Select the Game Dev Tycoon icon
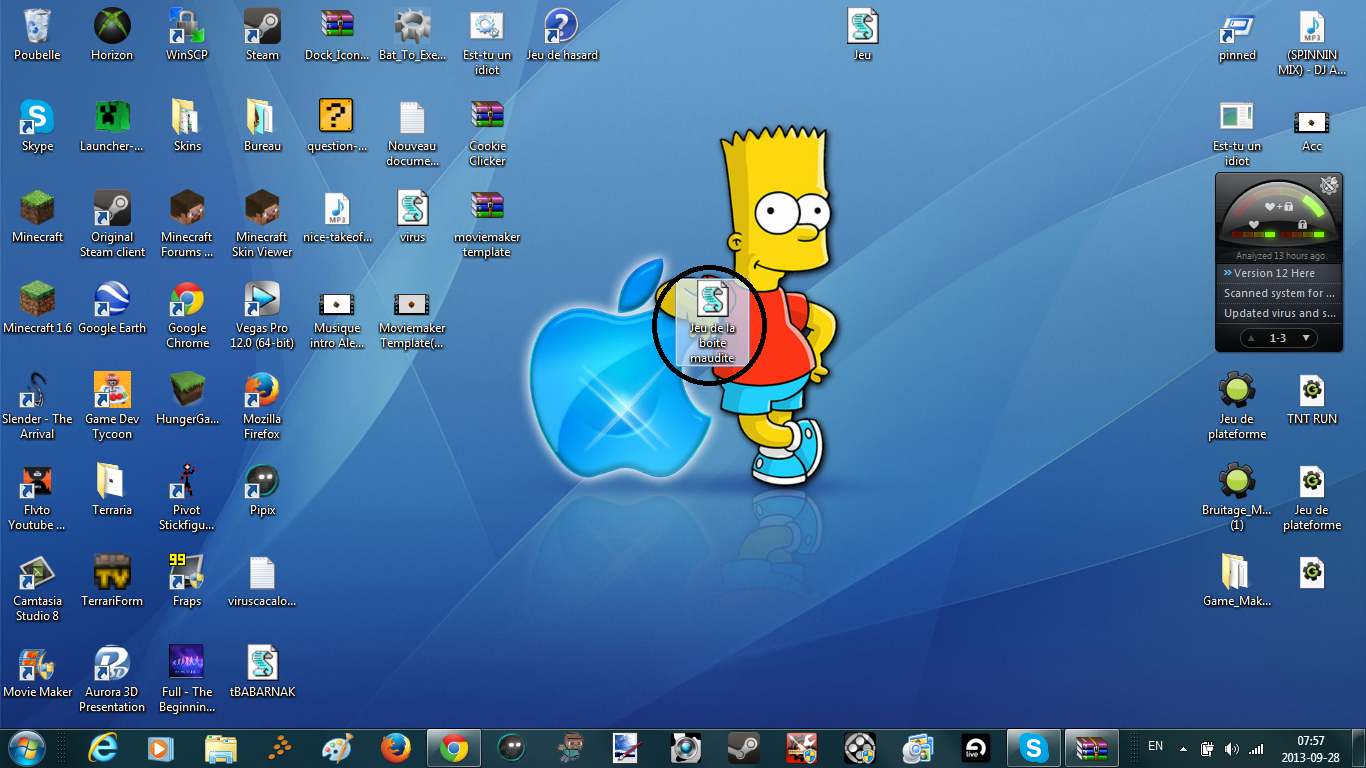The width and height of the screenshot is (1366, 768). [x=112, y=406]
